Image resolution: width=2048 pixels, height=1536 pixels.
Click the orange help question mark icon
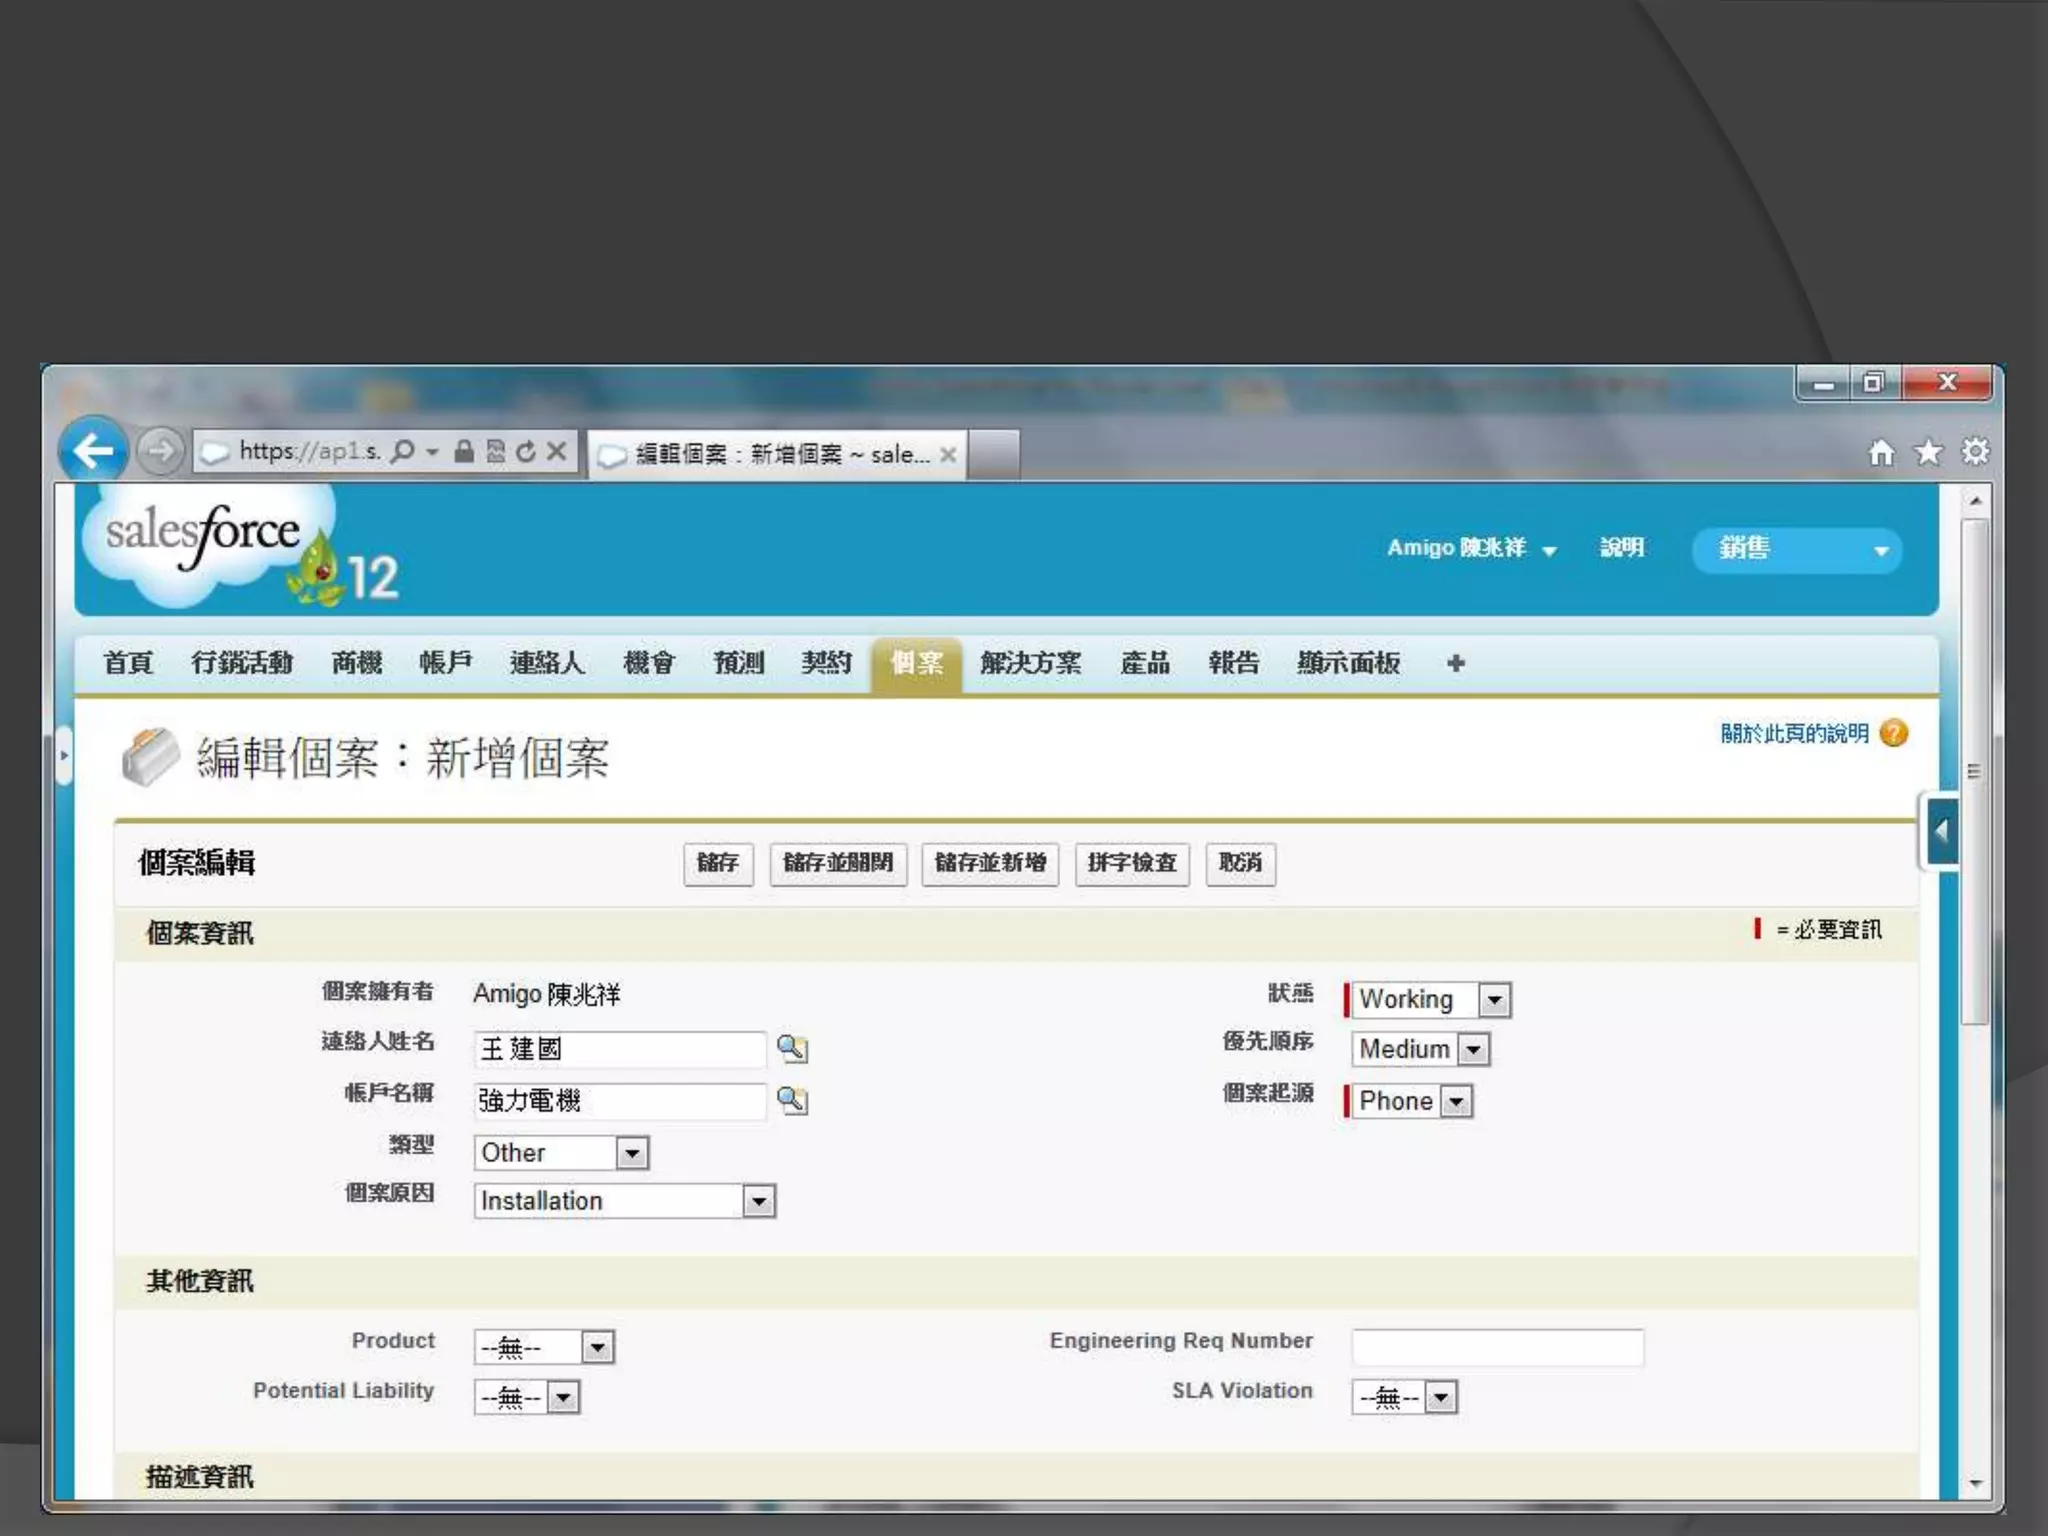coord(1893,733)
